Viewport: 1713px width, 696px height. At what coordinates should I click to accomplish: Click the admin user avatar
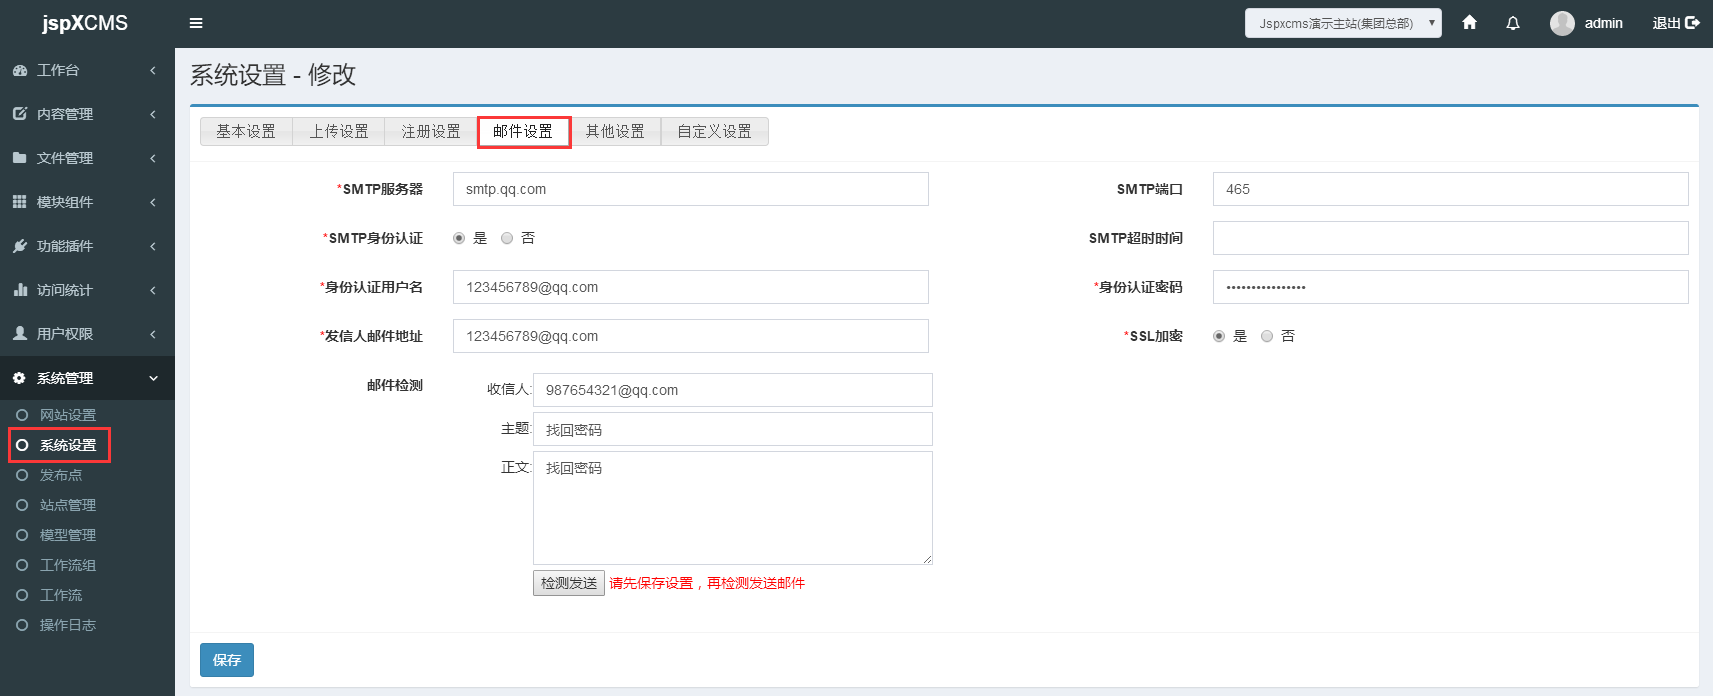pos(1562,23)
